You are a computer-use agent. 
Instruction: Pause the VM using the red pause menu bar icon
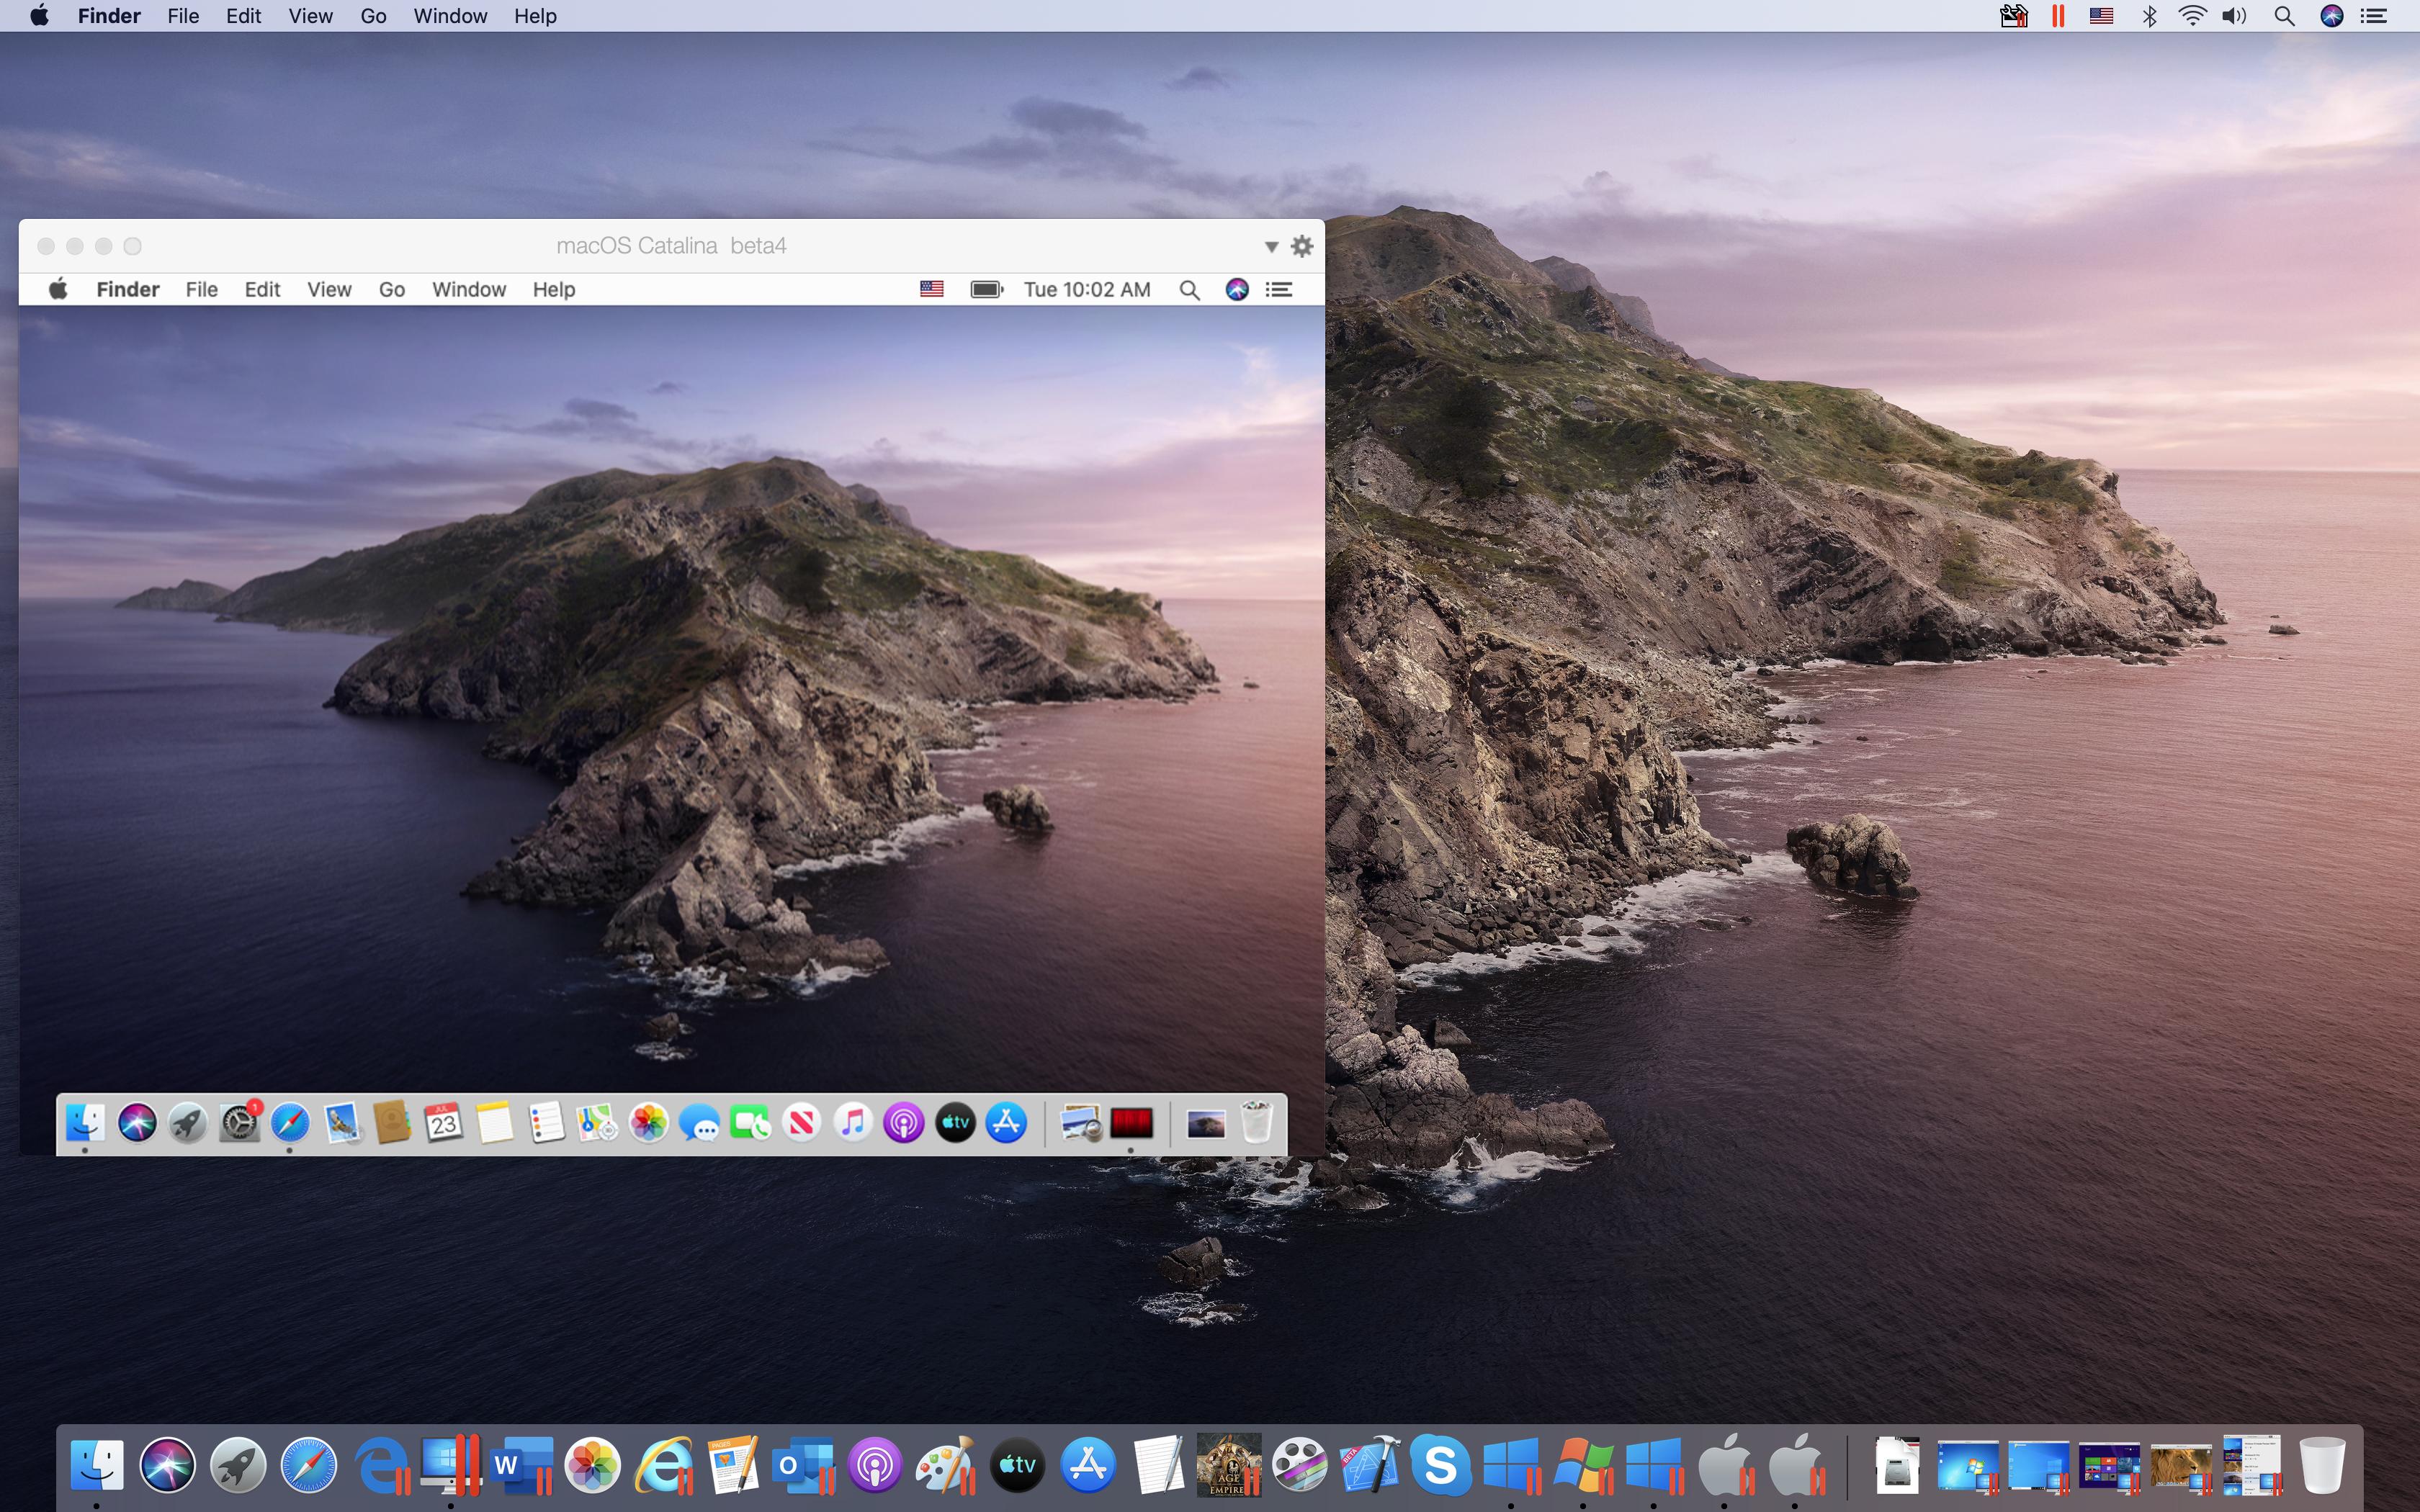point(2056,16)
